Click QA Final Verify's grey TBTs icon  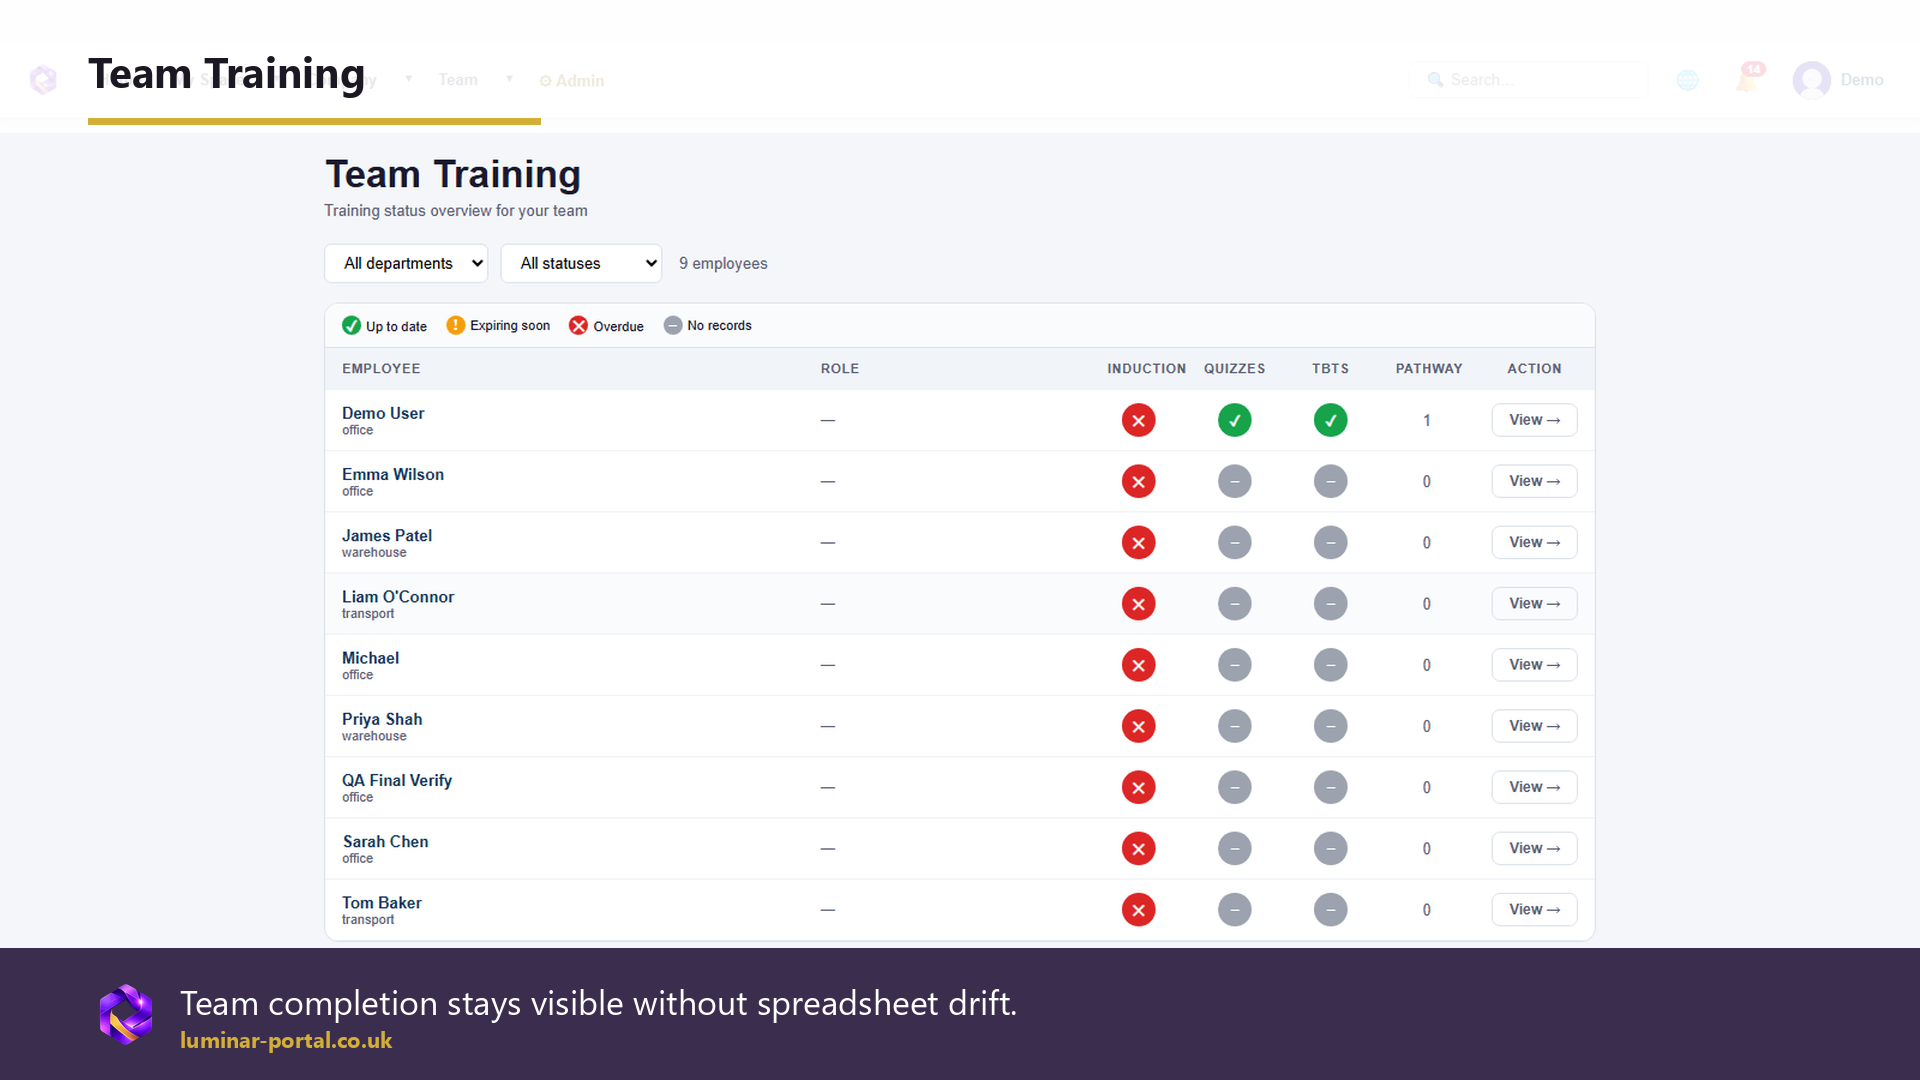1330,787
